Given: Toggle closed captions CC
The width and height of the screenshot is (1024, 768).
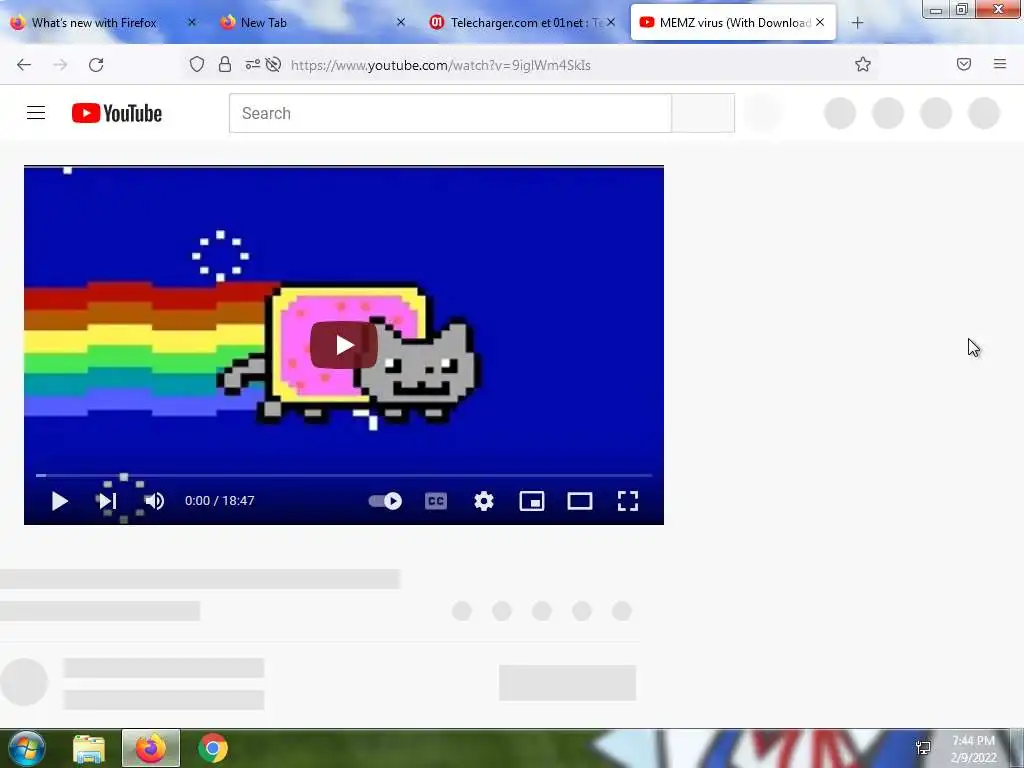Looking at the screenshot, I should point(436,501).
